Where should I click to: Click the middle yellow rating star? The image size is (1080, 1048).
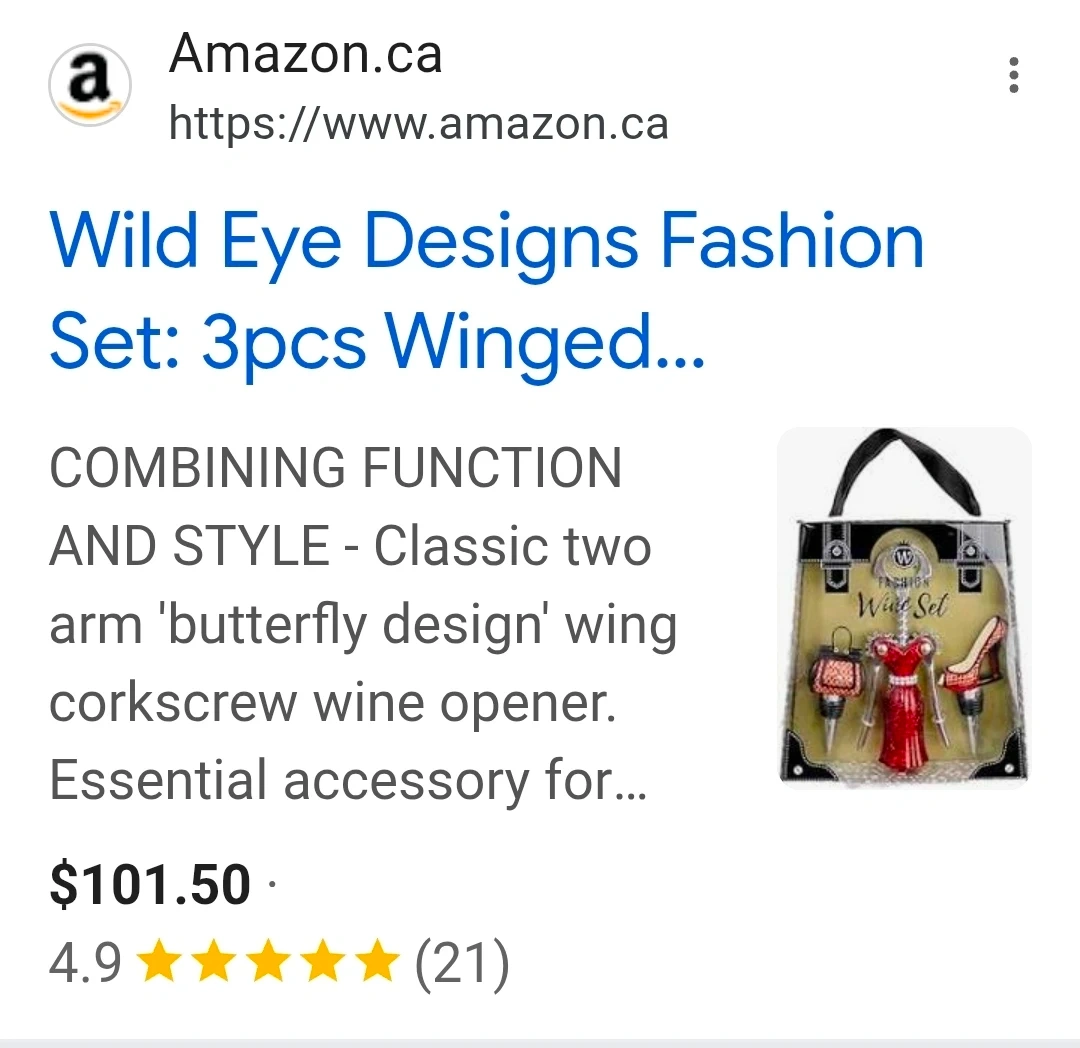[268, 964]
